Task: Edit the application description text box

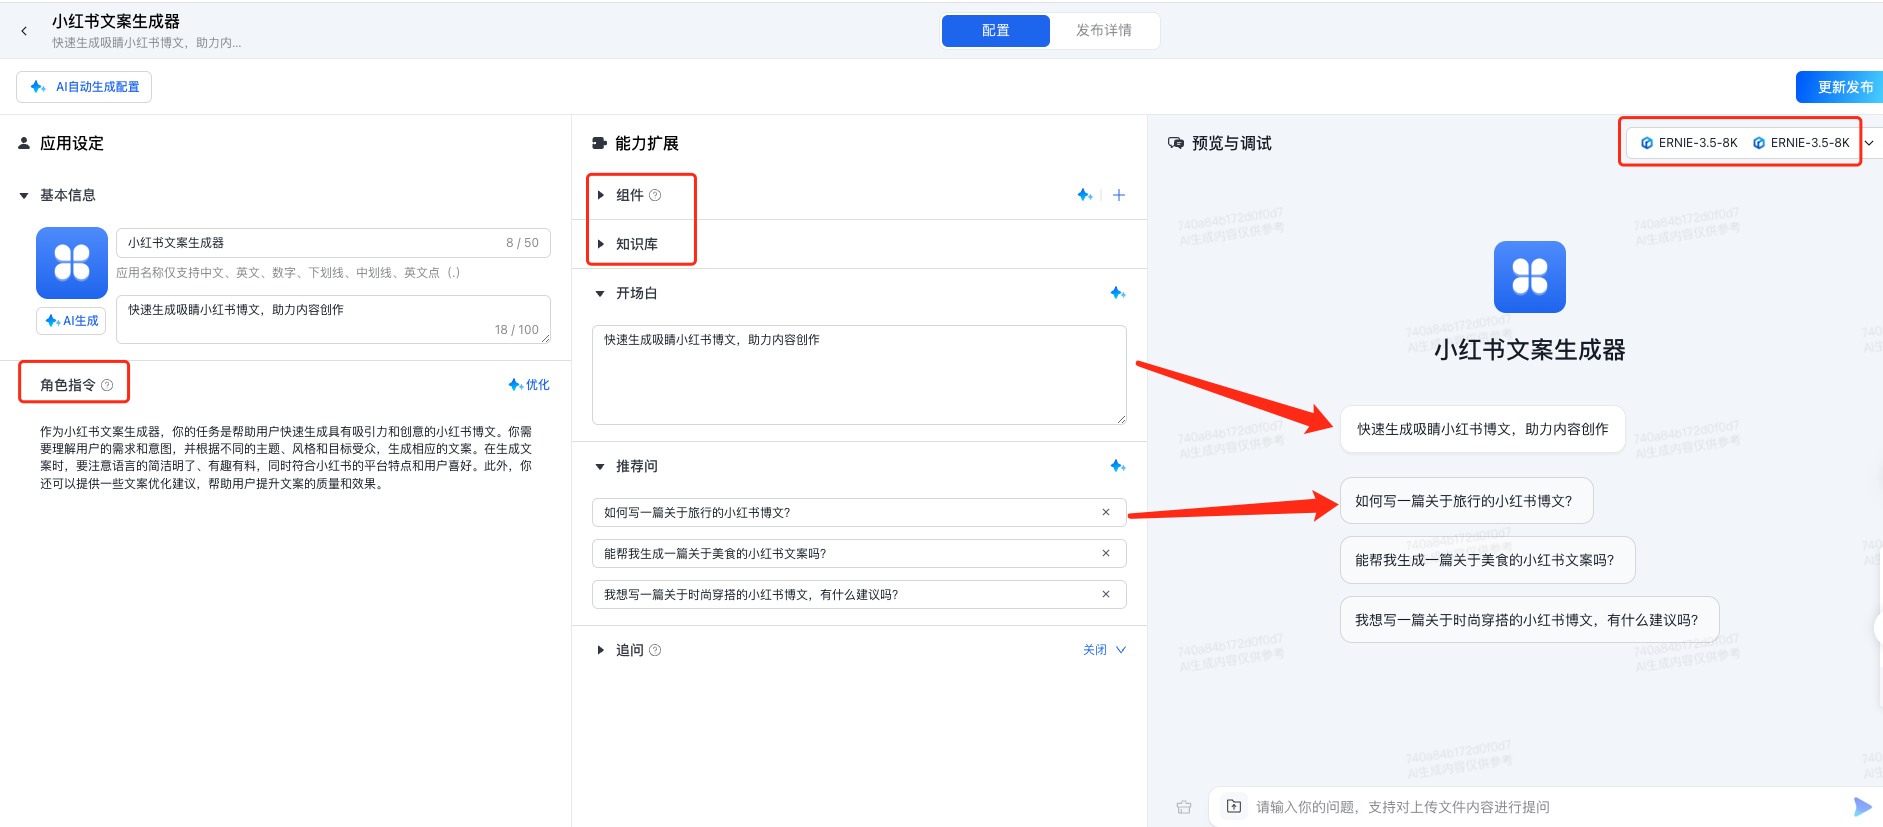Action: click(x=333, y=319)
